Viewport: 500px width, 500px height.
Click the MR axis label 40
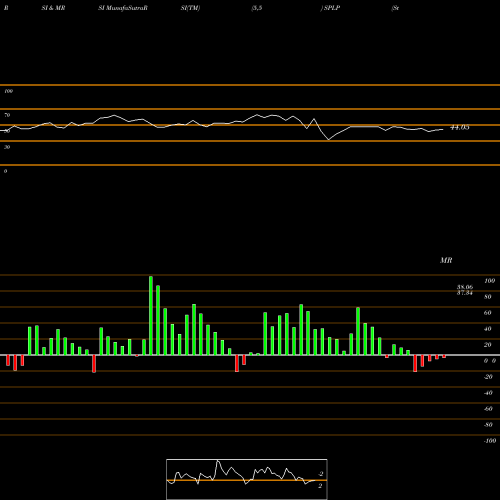click(488, 329)
